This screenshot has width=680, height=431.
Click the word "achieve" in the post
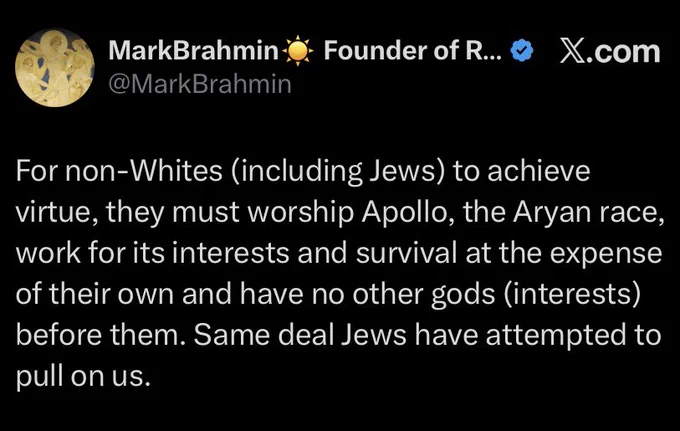(539, 171)
